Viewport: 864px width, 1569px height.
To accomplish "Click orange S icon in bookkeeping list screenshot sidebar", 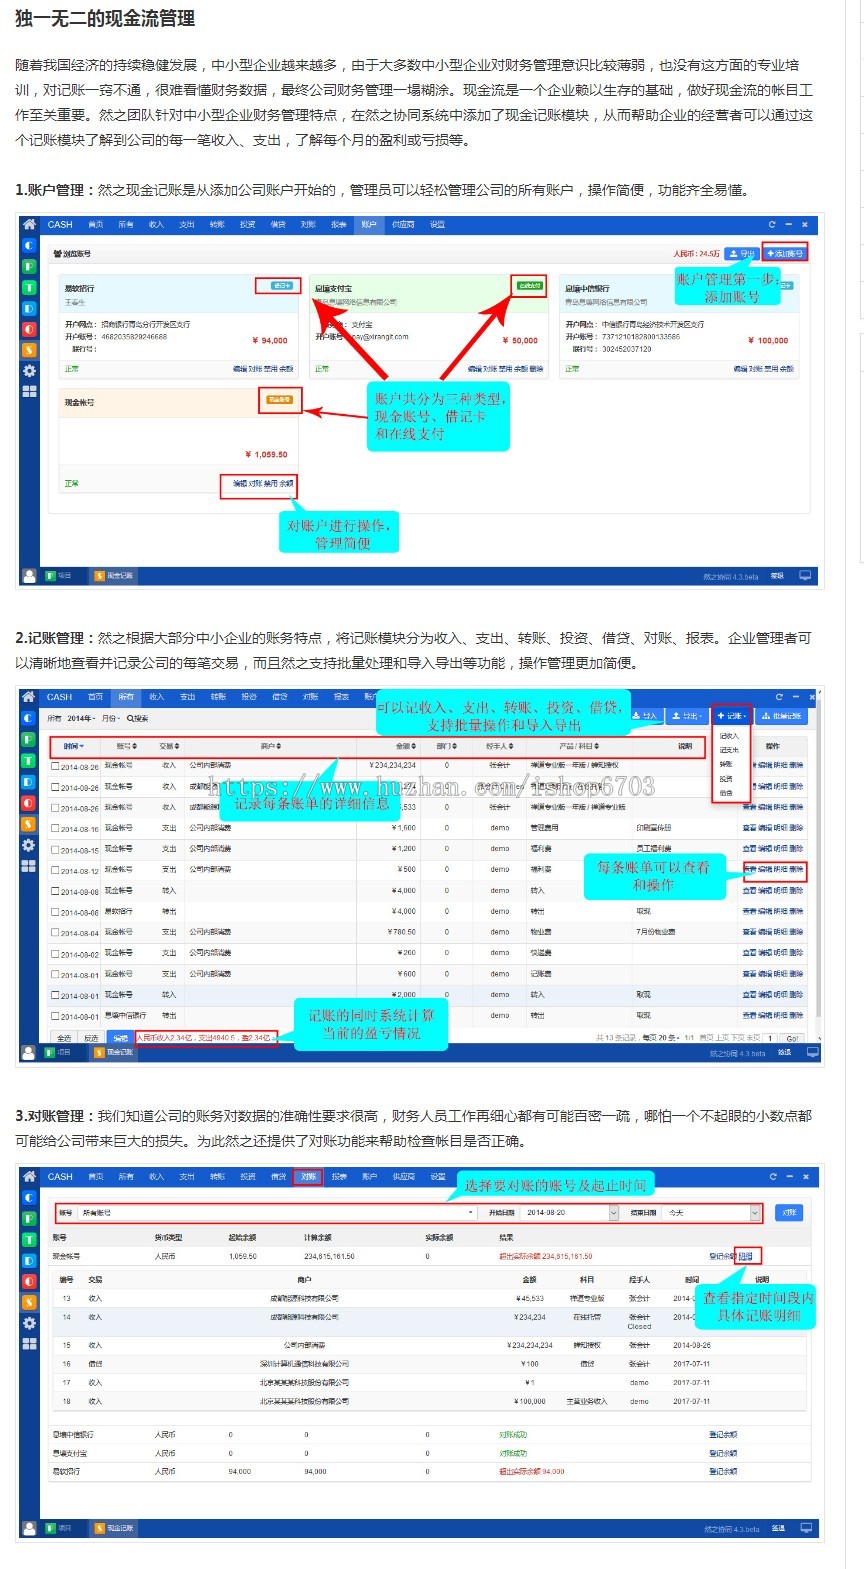I will coord(29,824).
